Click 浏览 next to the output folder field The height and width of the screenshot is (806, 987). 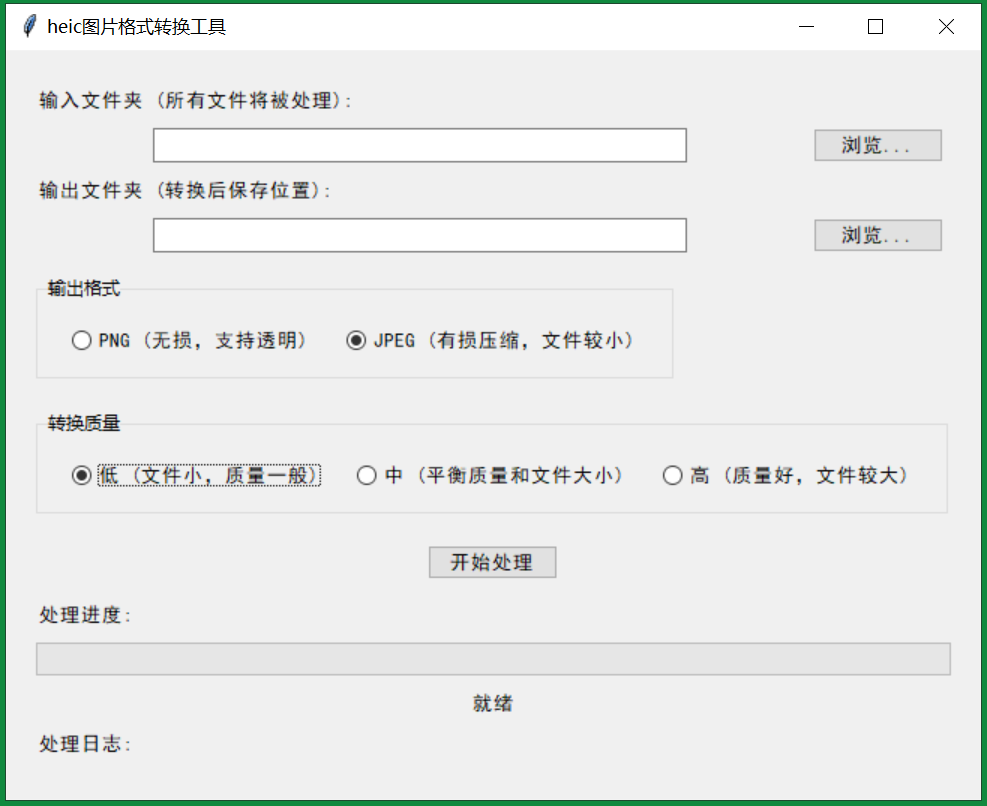pos(877,235)
